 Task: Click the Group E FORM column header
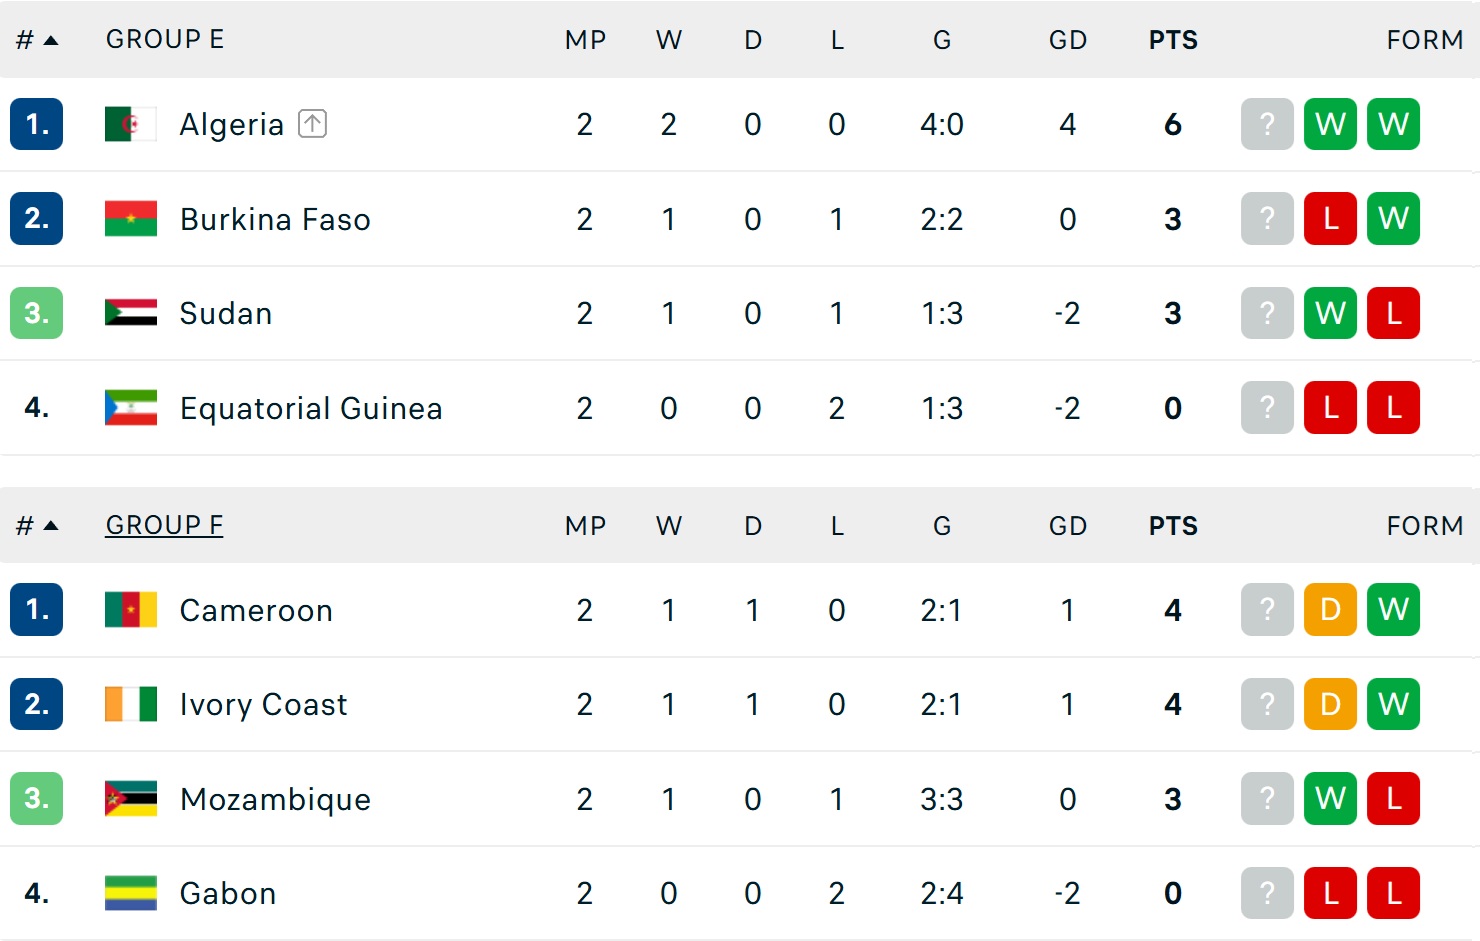coord(1424,40)
